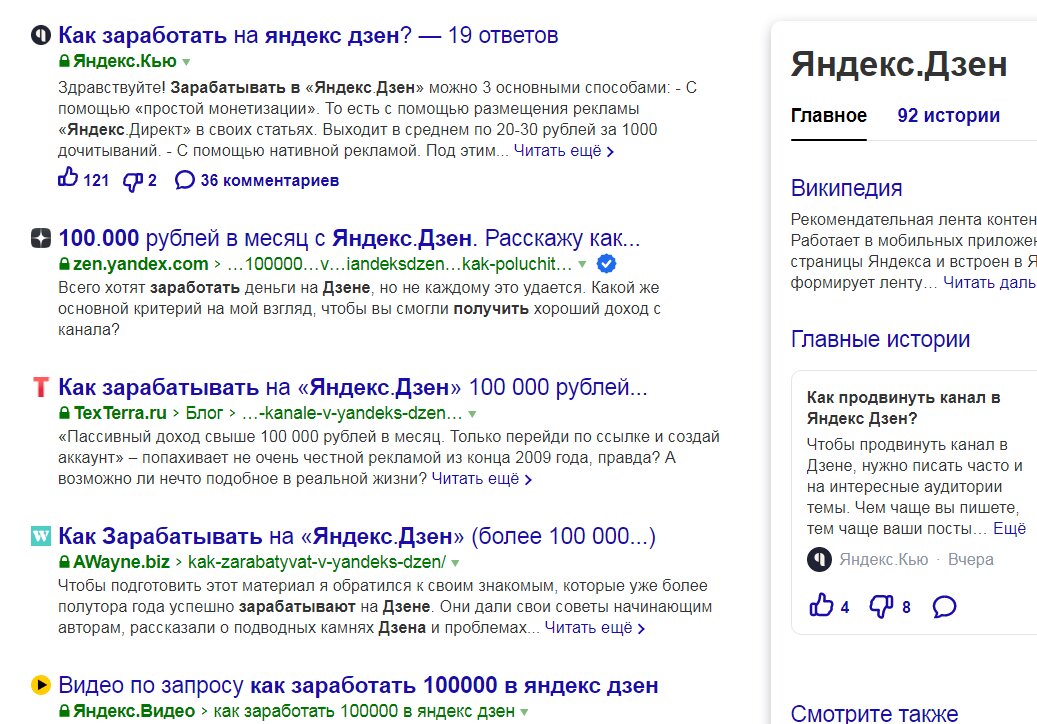Click the yellow play icon of the video result

point(41,685)
